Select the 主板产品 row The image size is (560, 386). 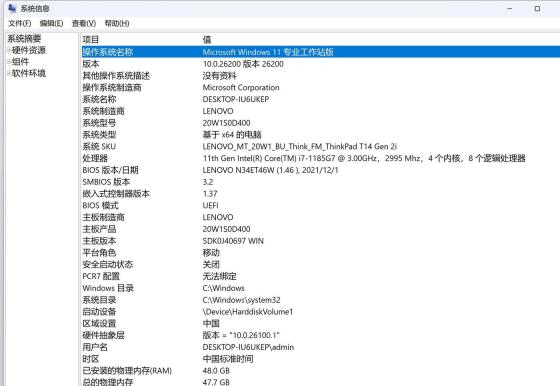(321, 229)
